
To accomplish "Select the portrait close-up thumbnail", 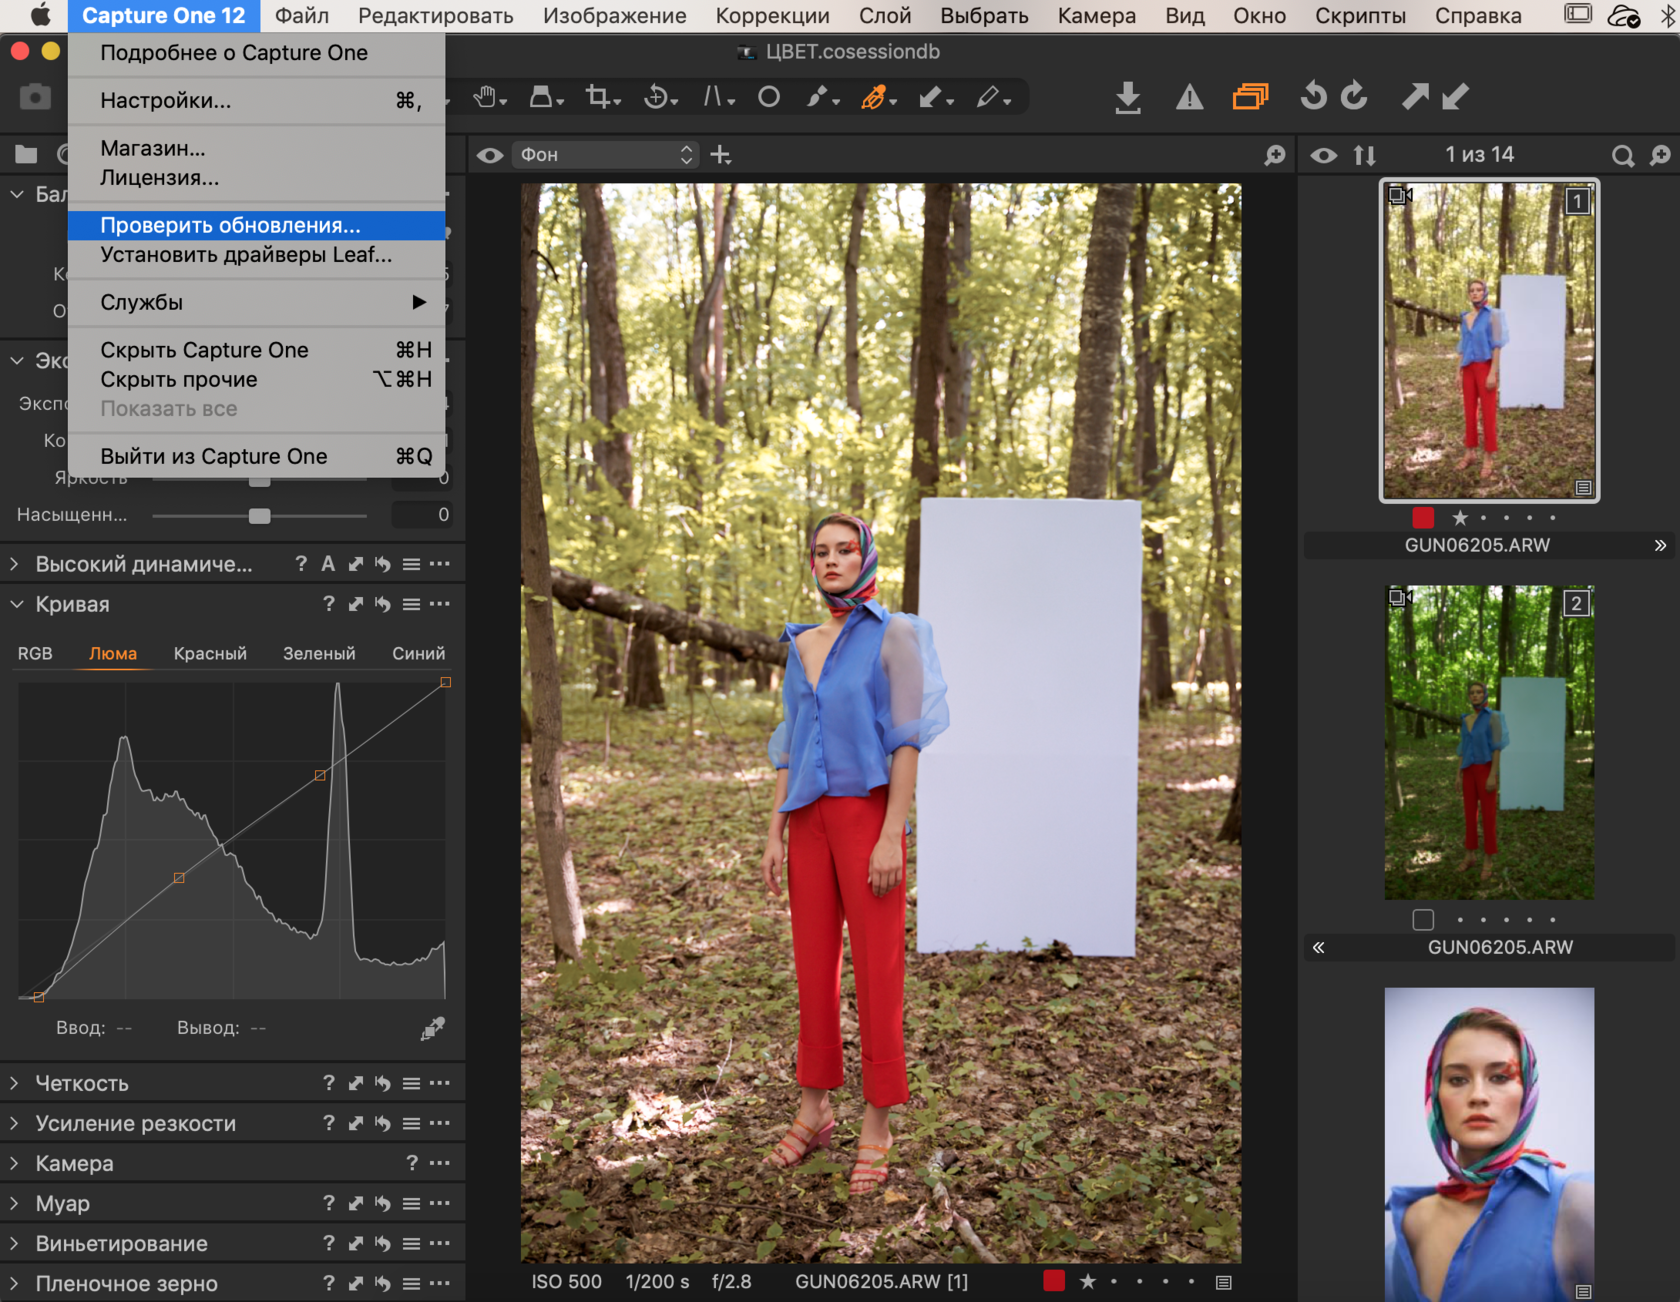I will pos(1489,1144).
